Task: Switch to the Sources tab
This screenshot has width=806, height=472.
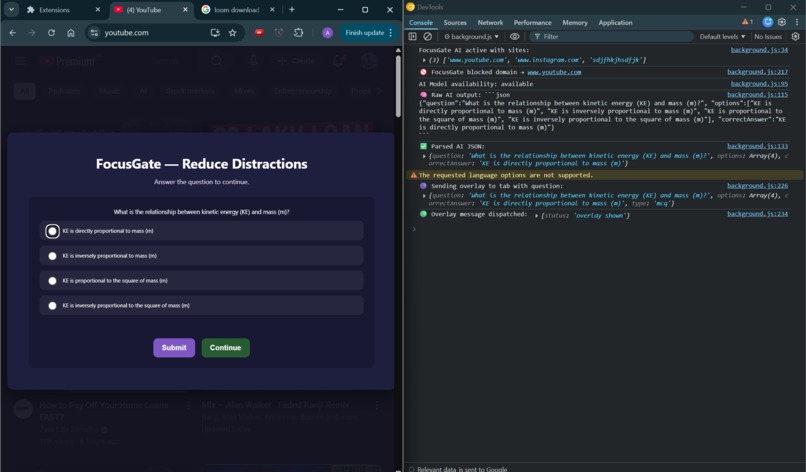Action: tap(455, 23)
